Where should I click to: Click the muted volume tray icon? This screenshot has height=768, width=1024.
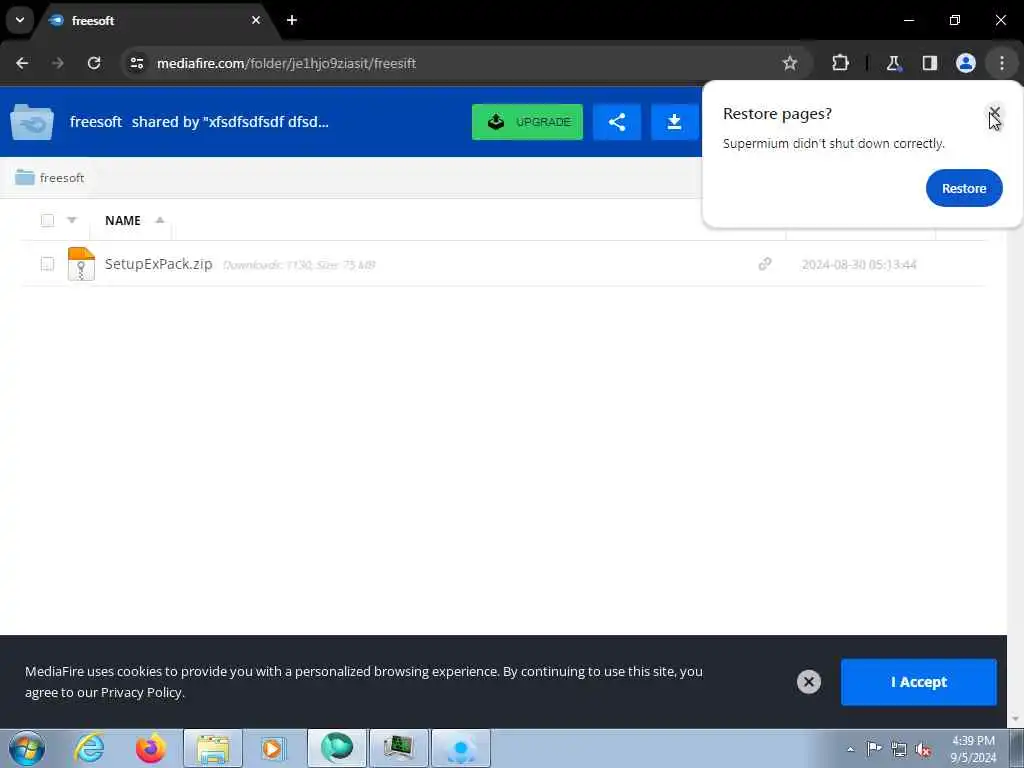point(923,749)
